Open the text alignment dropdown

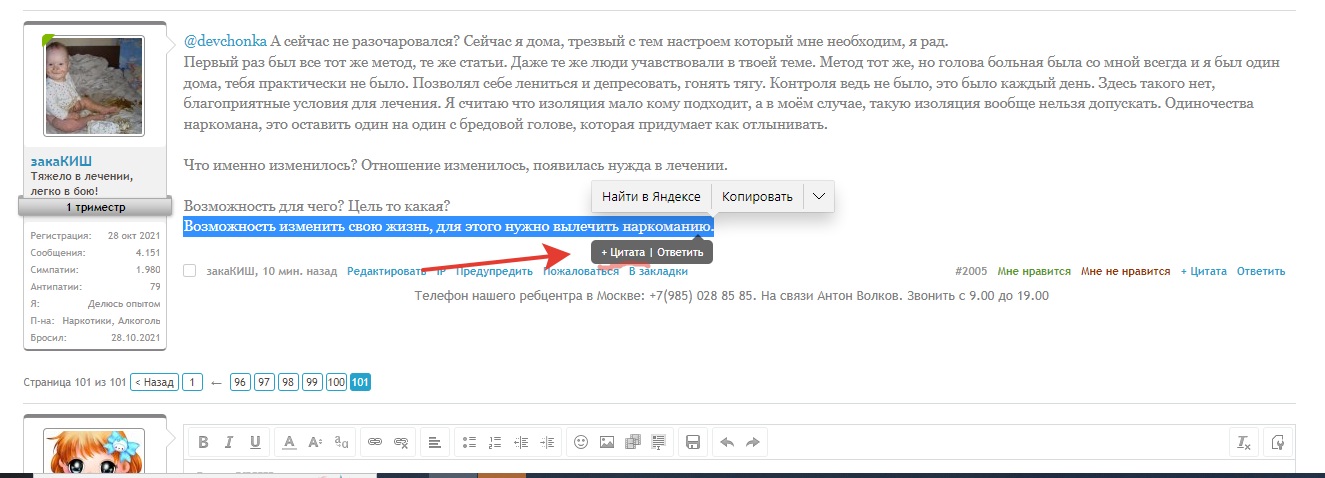point(434,442)
